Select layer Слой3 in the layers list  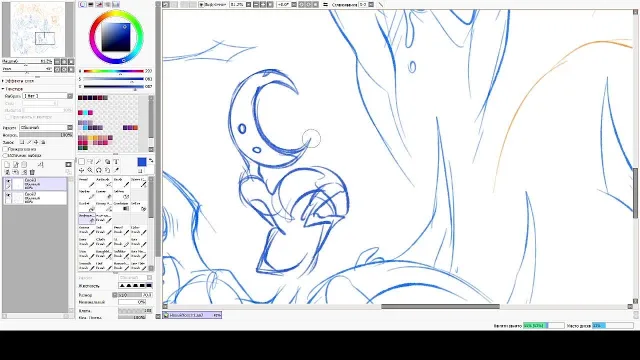tap(36, 184)
